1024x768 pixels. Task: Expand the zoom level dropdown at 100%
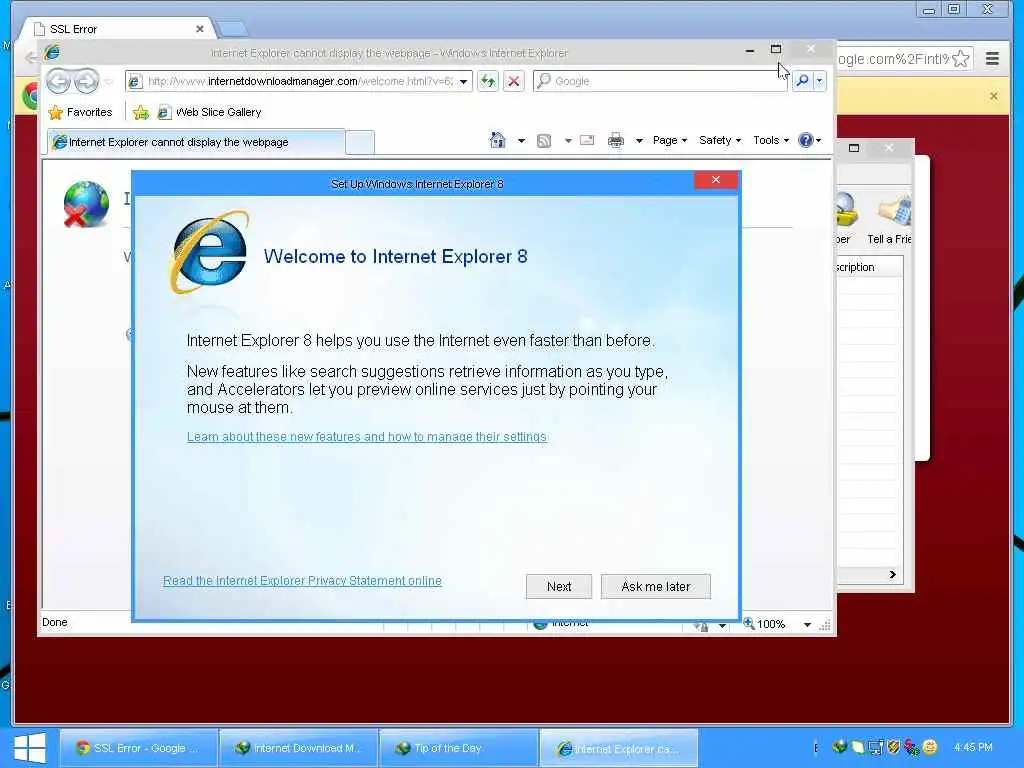(807, 624)
